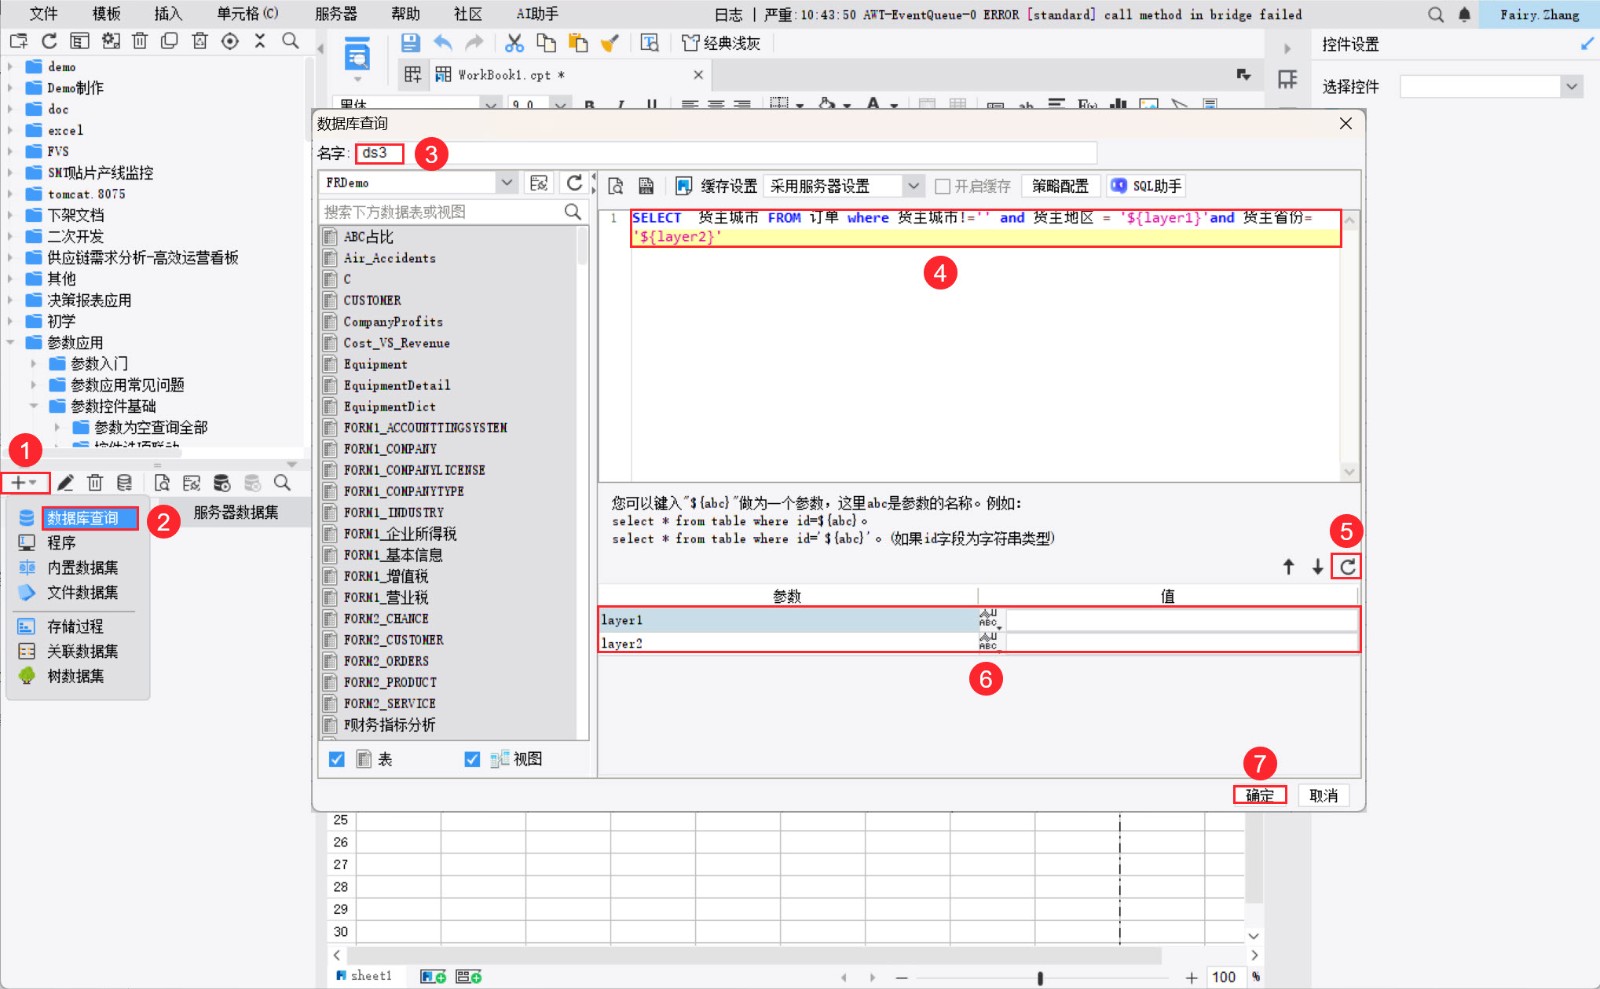
Task: Select 数据库查询 from the dataset menu
Action: pyautogui.click(x=82, y=518)
